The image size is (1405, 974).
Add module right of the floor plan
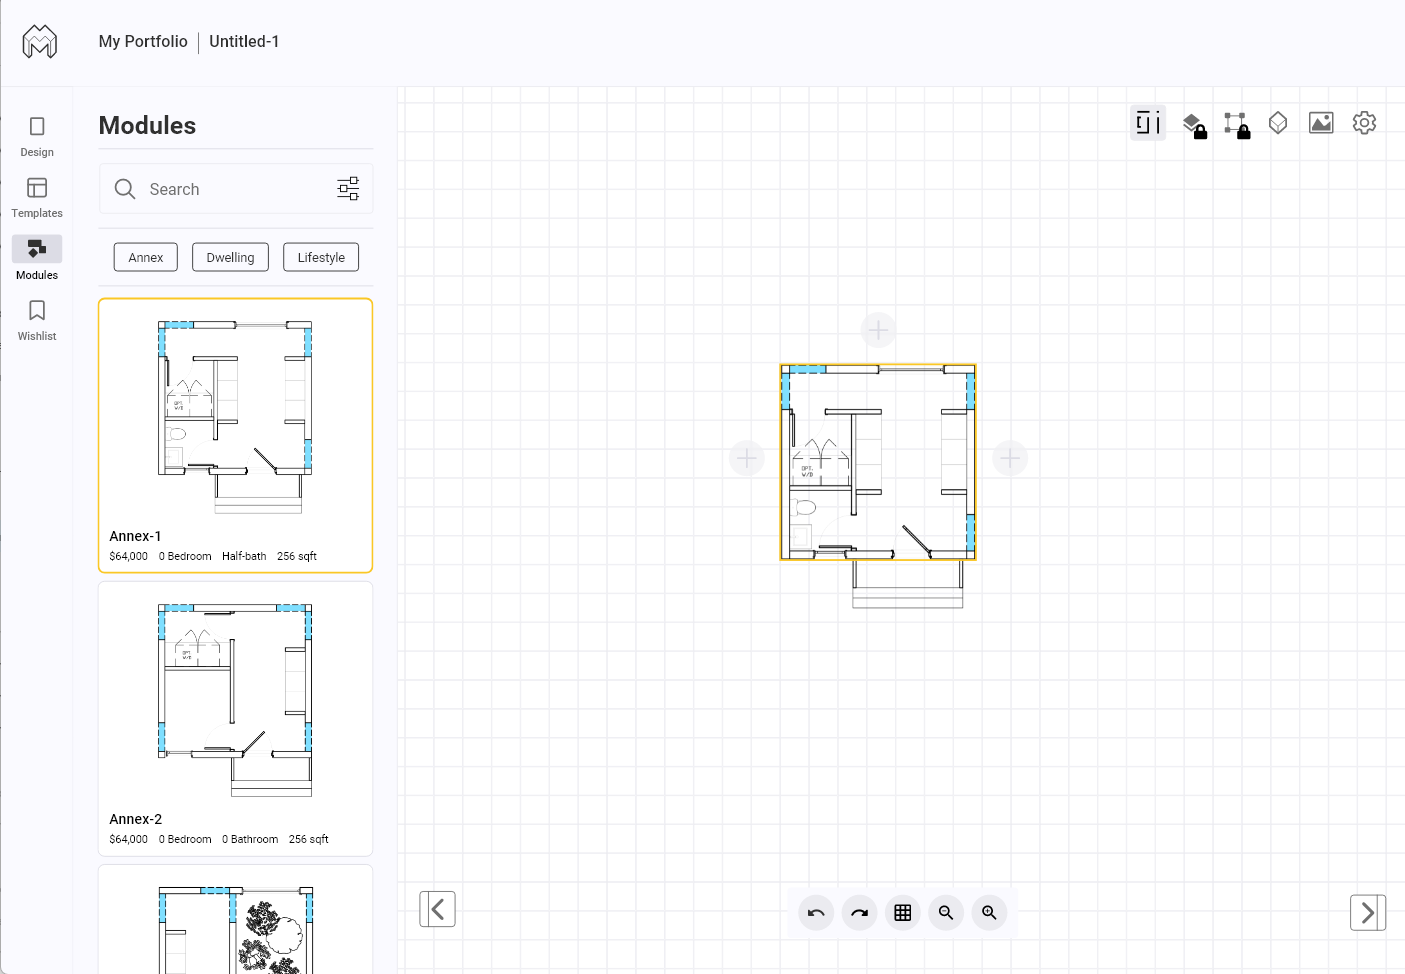tap(1010, 458)
